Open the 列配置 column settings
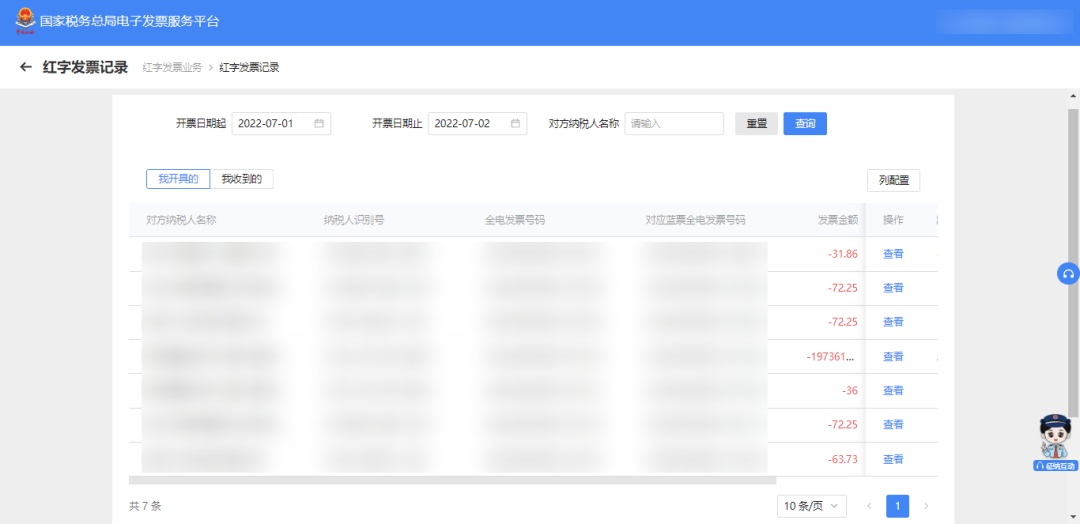Image resolution: width=1080 pixels, height=524 pixels. [893, 180]
